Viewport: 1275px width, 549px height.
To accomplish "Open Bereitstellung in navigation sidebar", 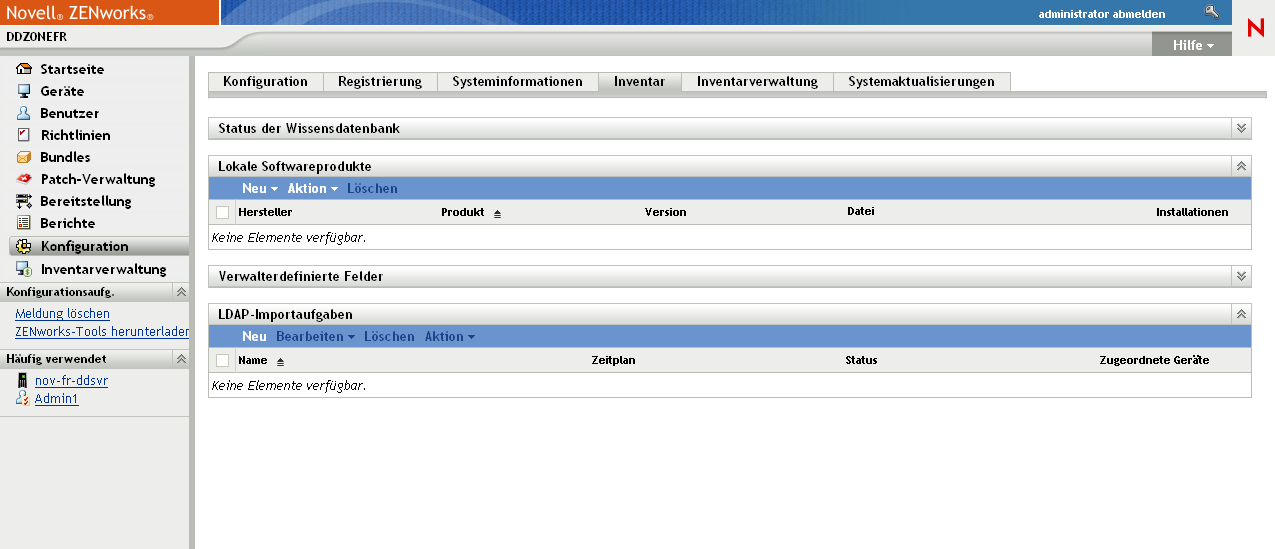I will tap(86, 201).
